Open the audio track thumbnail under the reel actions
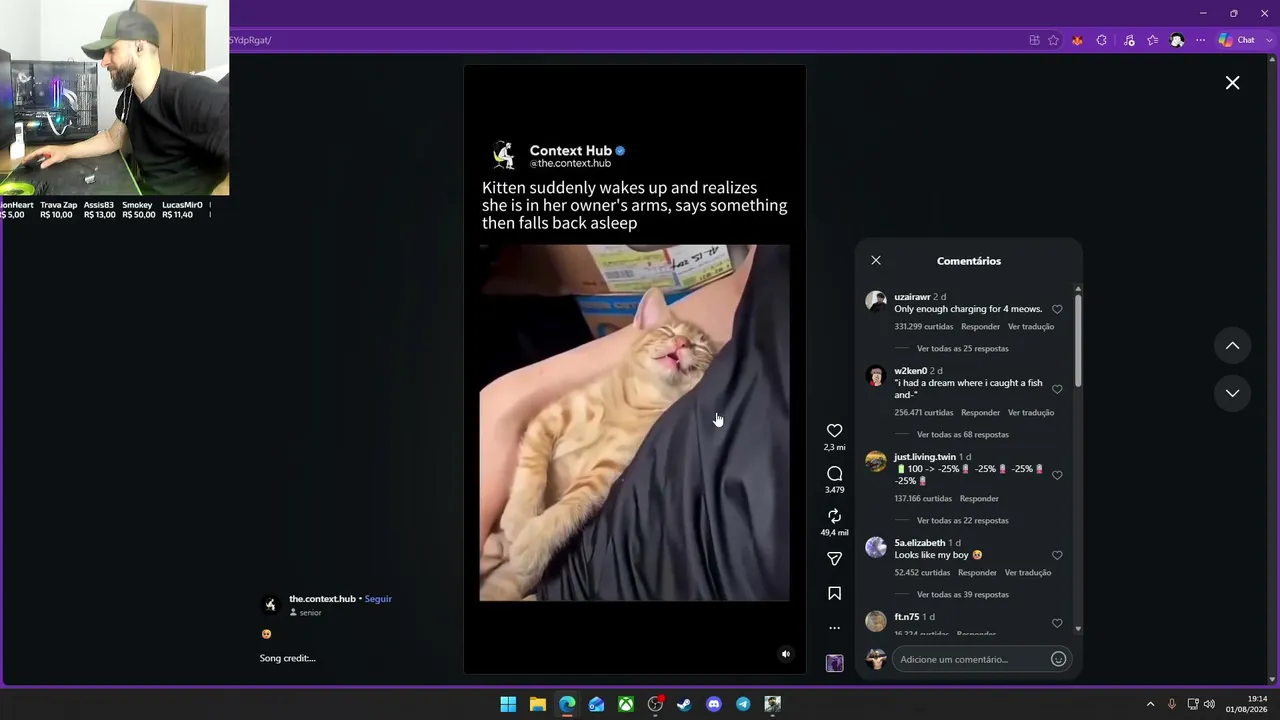 point(834,663)
